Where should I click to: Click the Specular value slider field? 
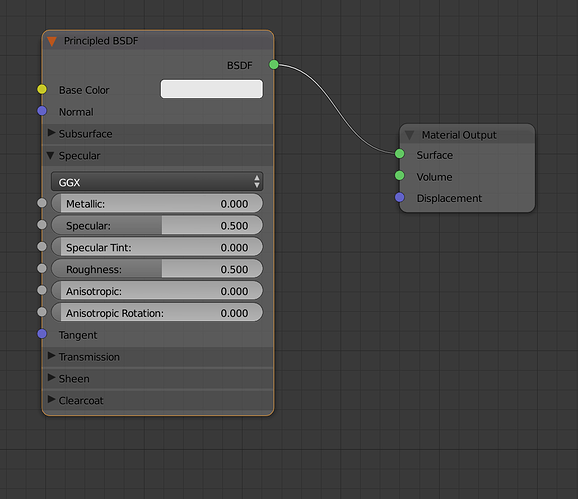pyautogui.click(x=157, y=225)
